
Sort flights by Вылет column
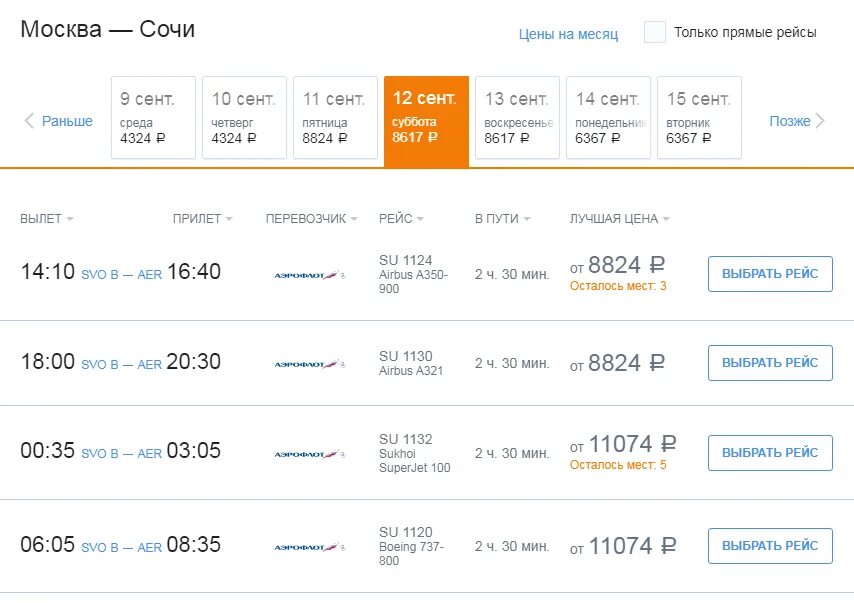pos(46,219)
